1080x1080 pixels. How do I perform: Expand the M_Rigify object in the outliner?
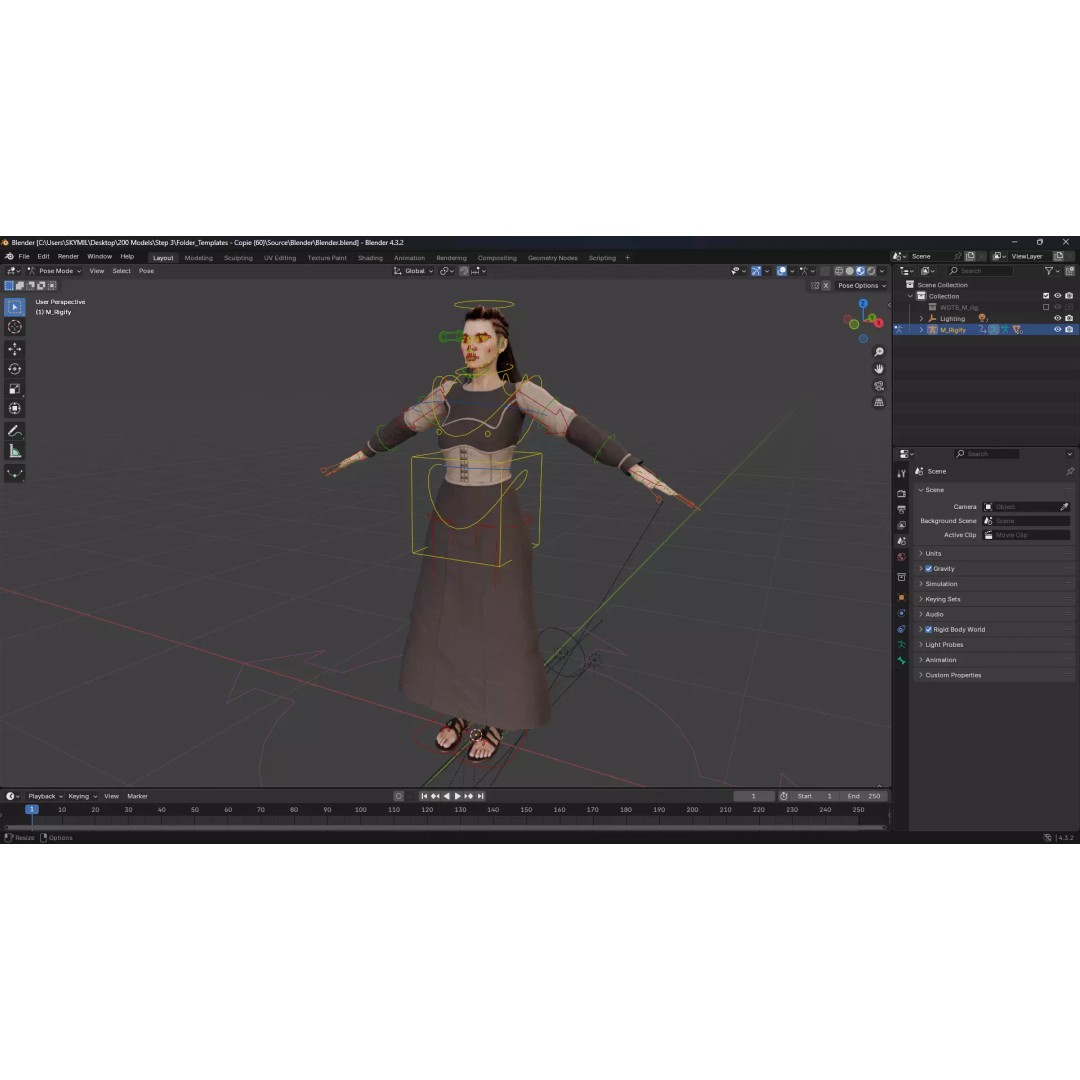[921, 330]
